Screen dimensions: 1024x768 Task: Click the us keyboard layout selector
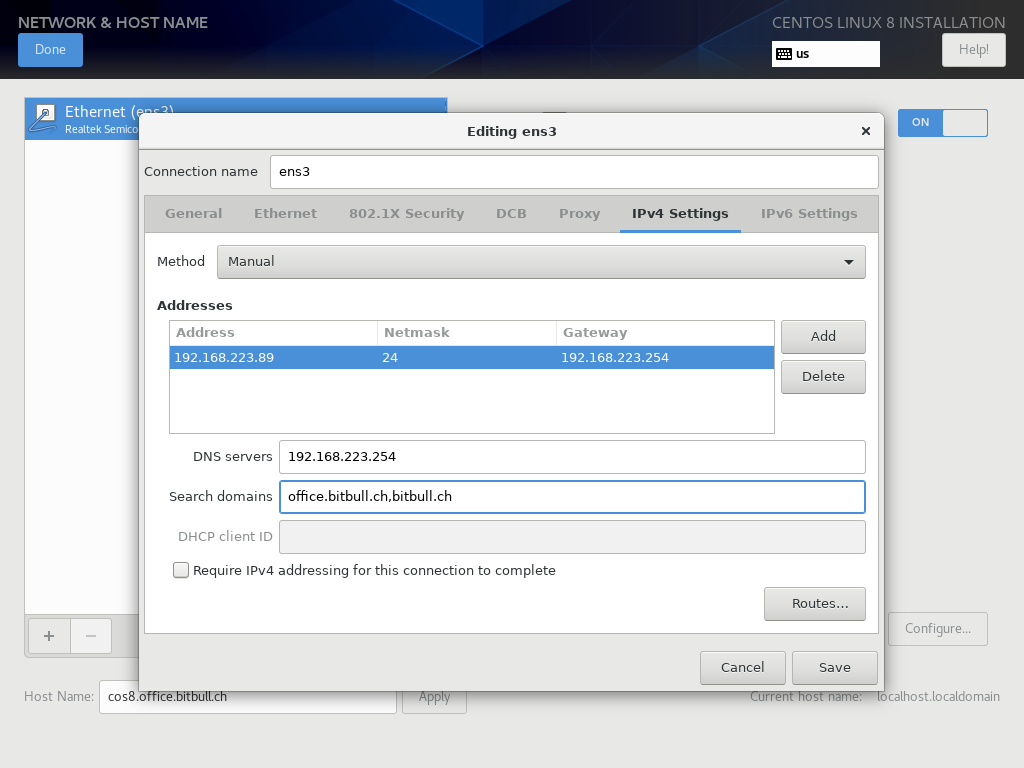point(825,54)
